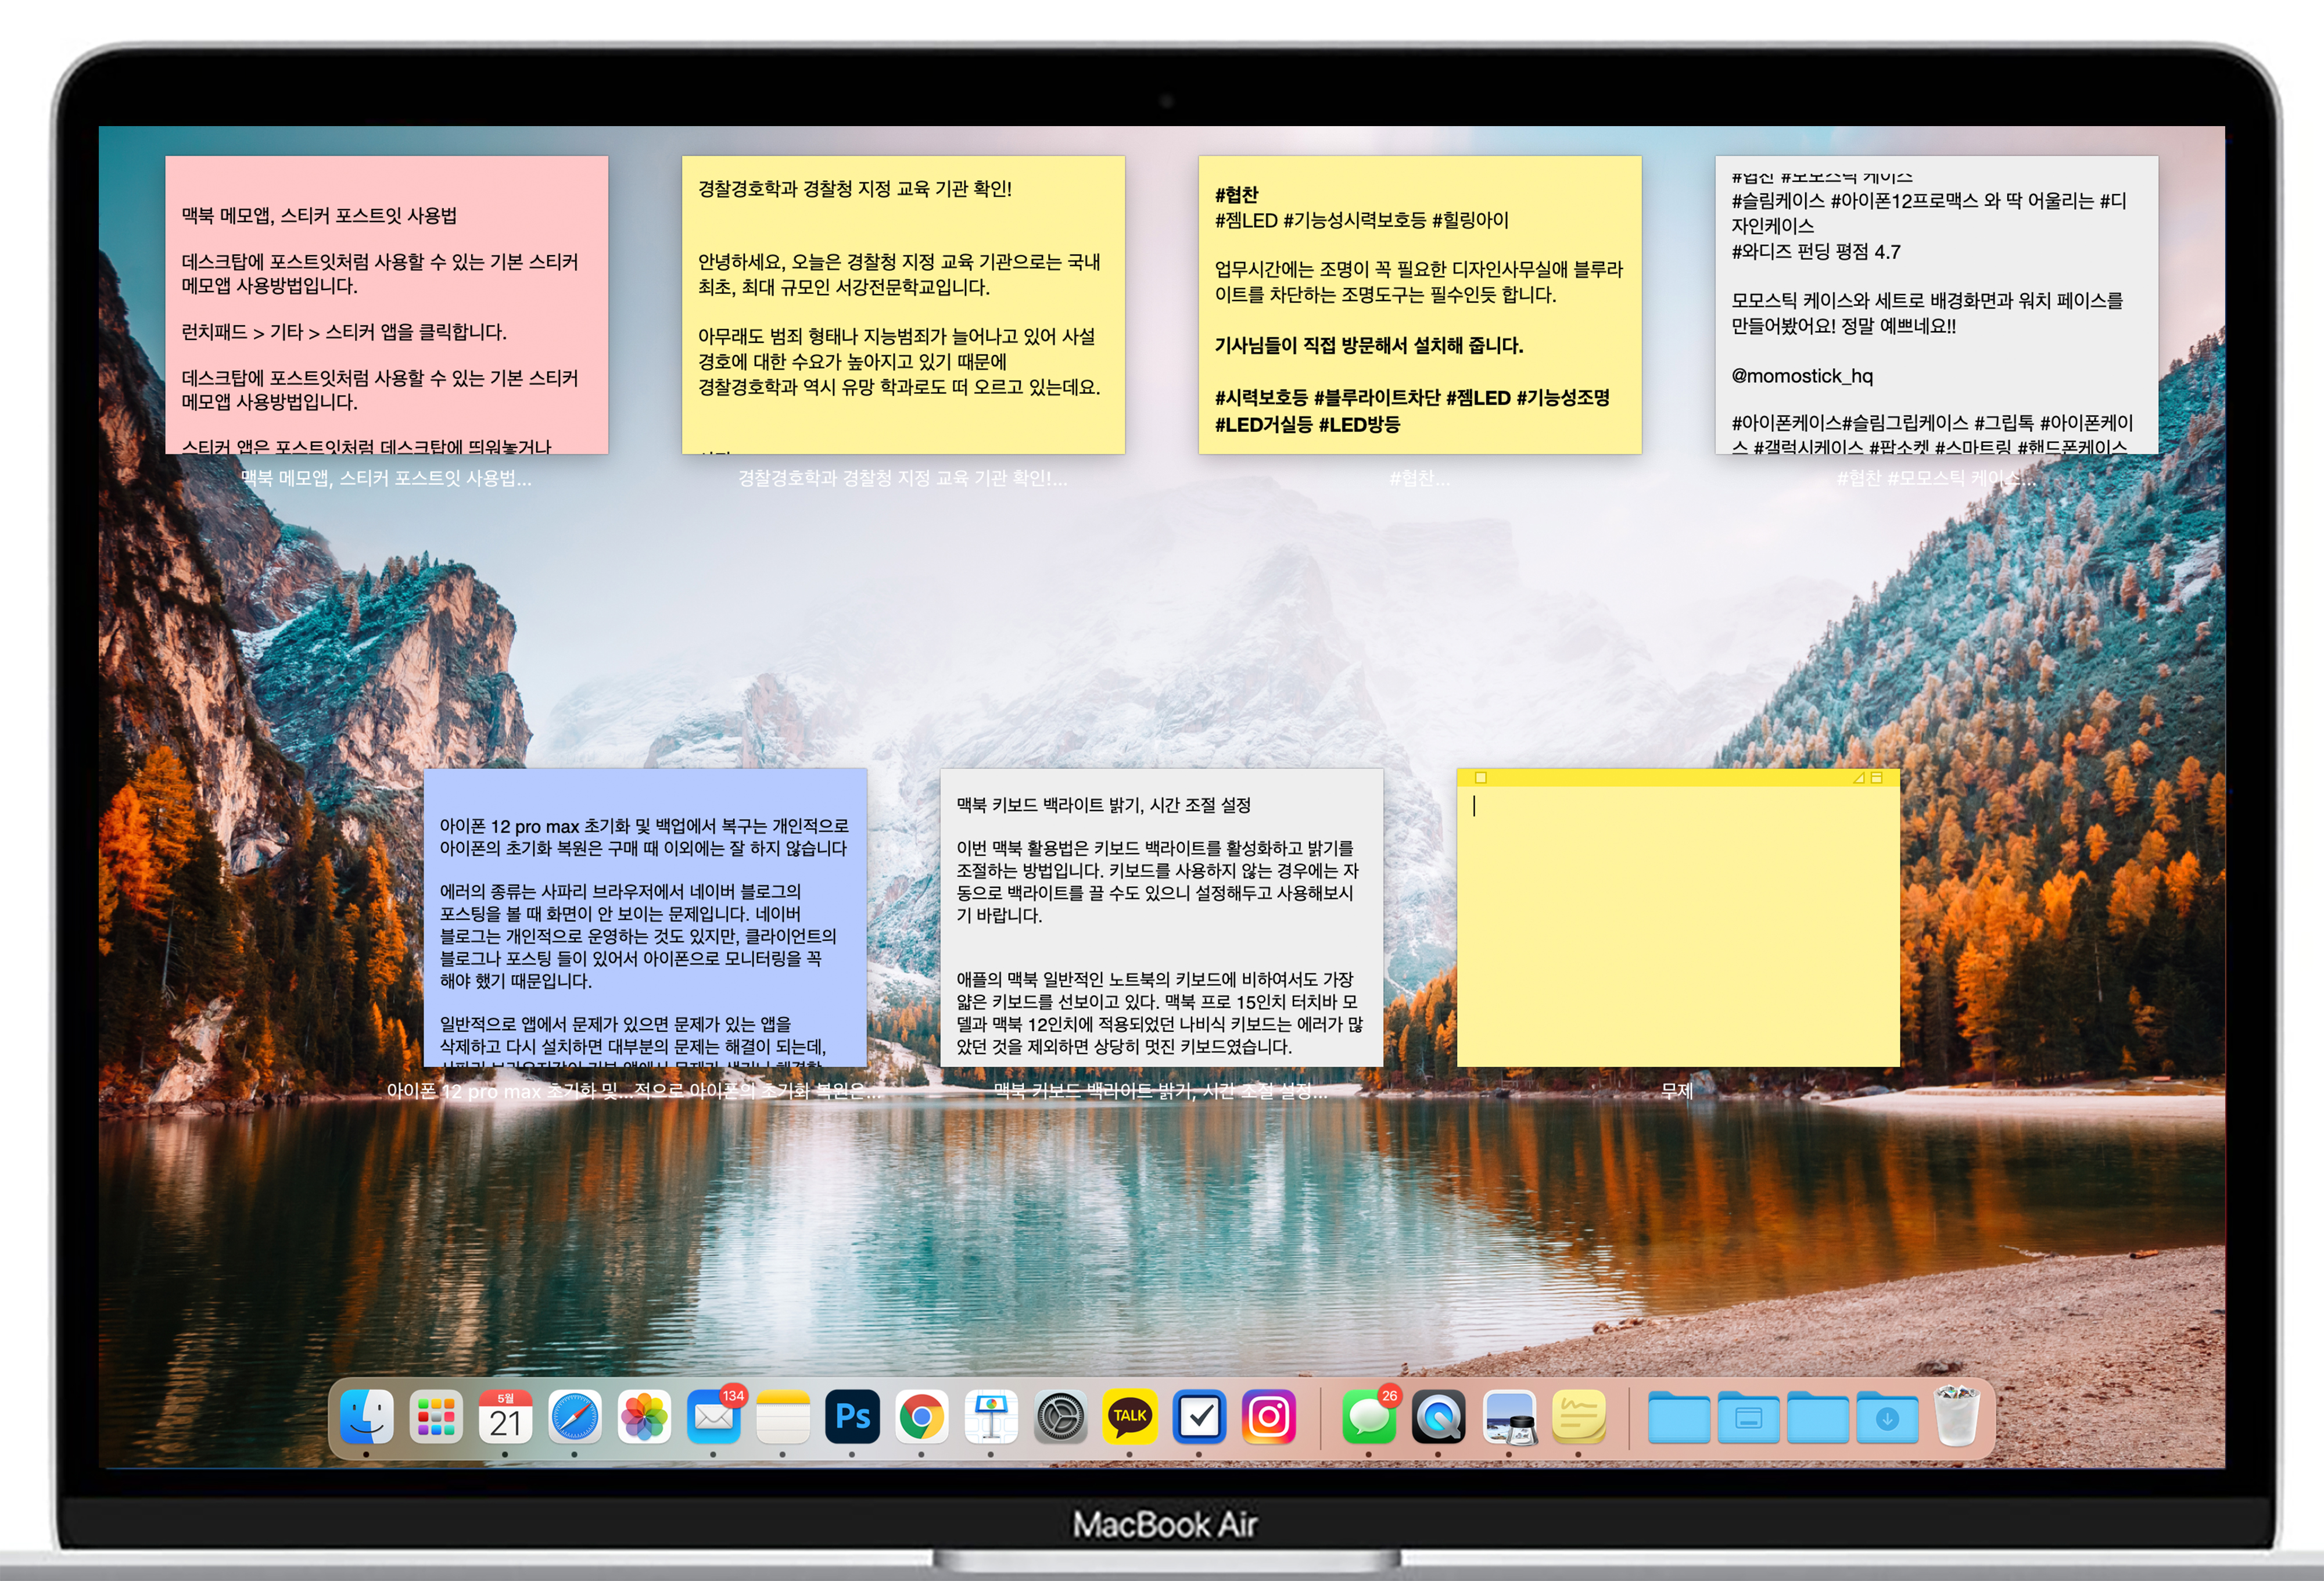Image resolution: width=2324 pixels, height=1581 pixels.
Task: Click heading '맥북 키보드 백라이트 밝기, 시간 조절 설정'
Action: click(x=1104, y=805)
